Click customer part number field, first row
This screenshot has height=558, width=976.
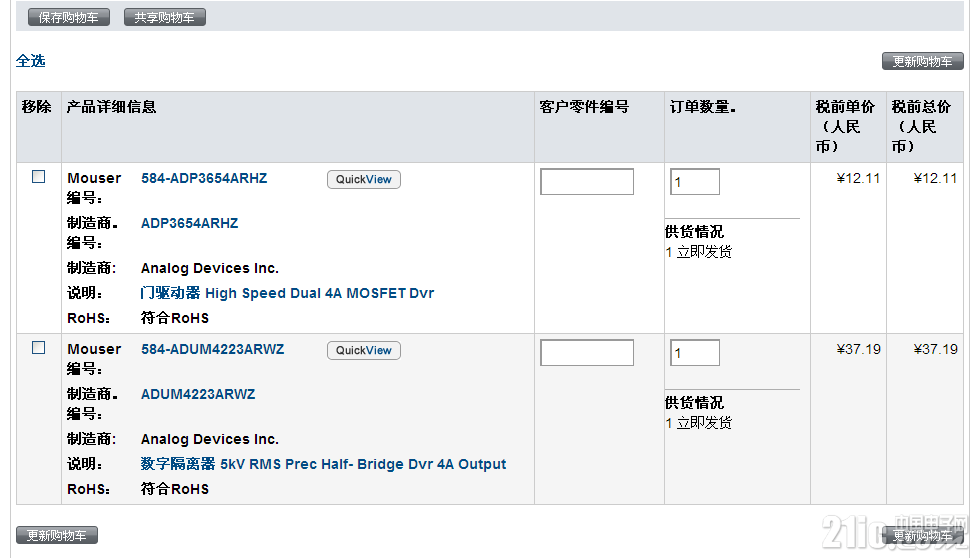[x=586, y=182]
